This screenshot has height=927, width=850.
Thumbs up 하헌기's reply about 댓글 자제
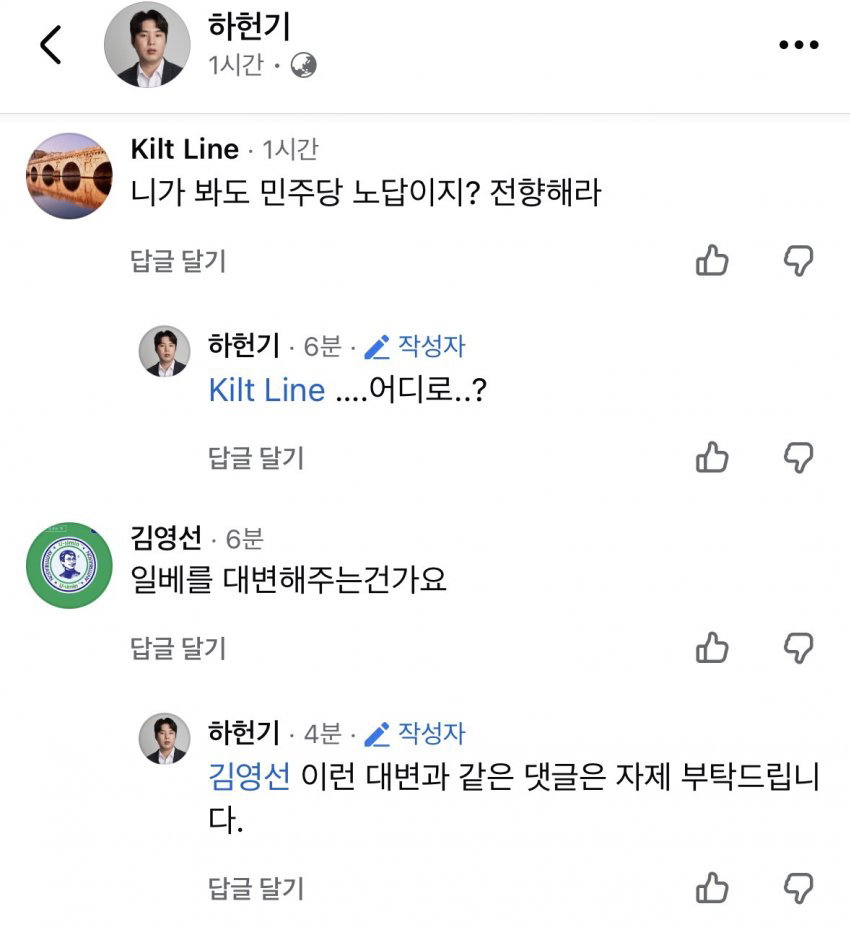pyautogui.click(x=712, y=887)
